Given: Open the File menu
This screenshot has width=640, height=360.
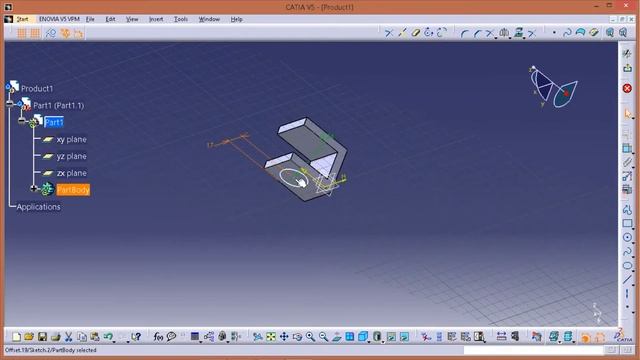Looking at the screenshot, I should click(x=90, y=19).
